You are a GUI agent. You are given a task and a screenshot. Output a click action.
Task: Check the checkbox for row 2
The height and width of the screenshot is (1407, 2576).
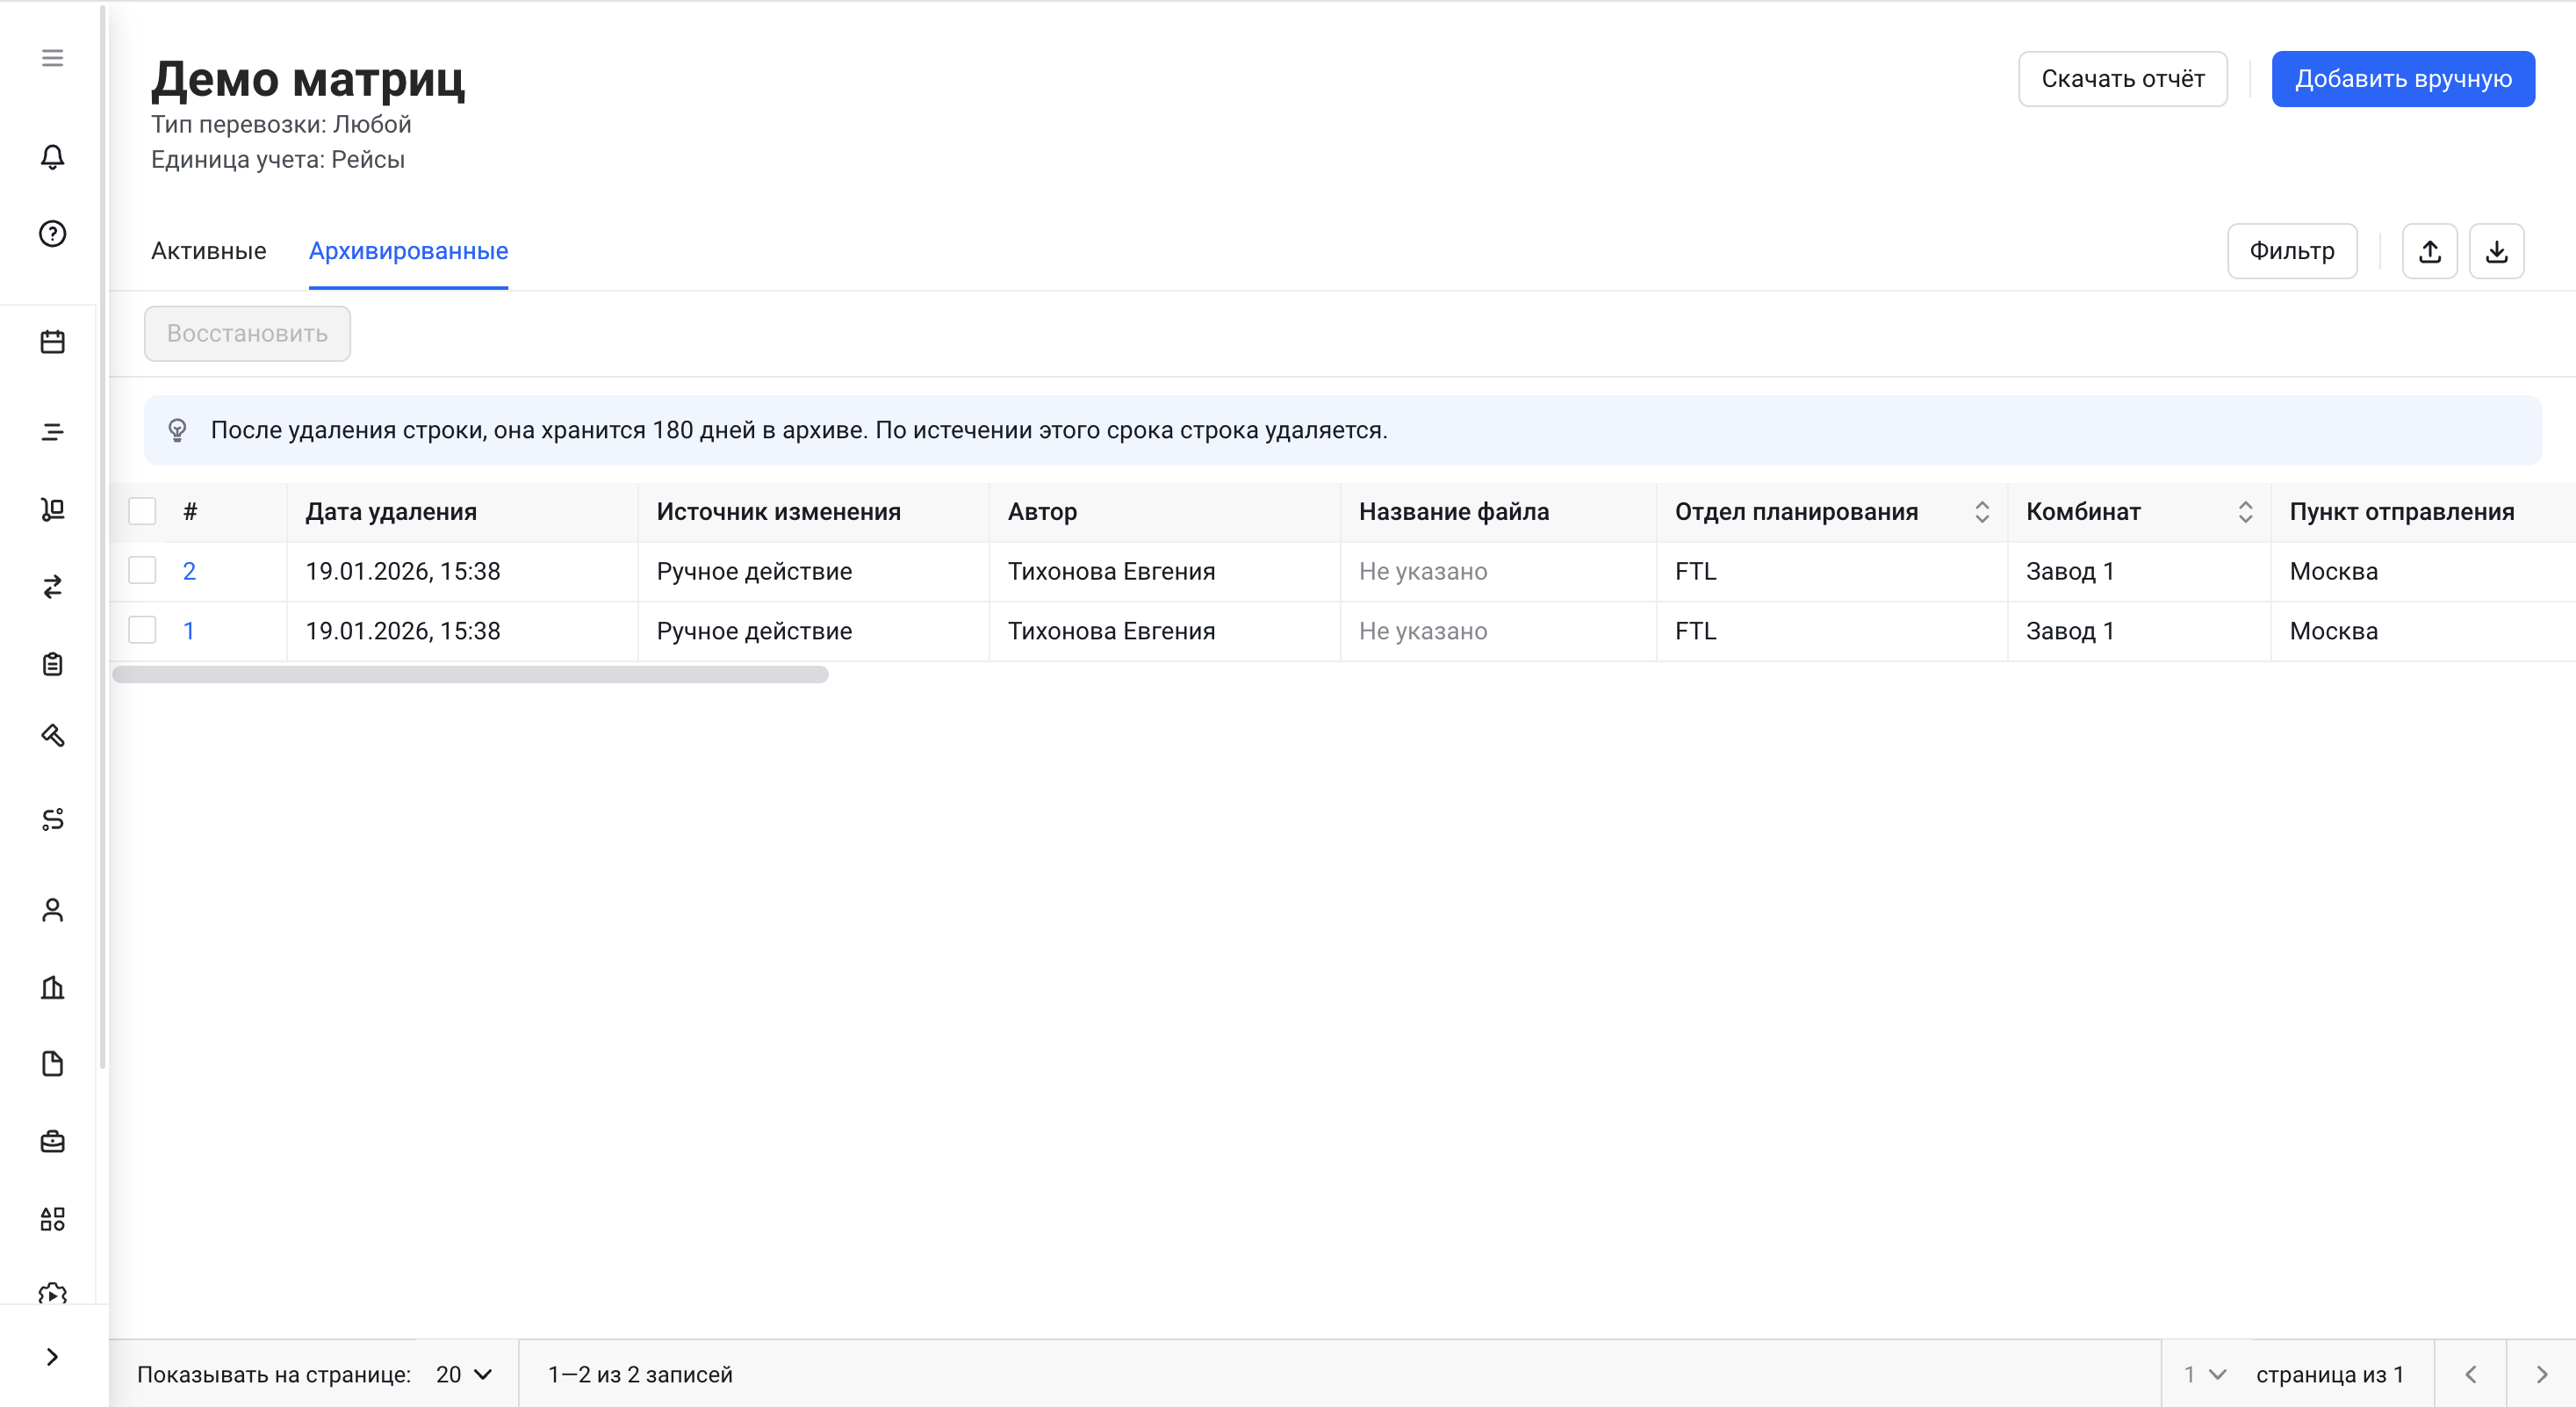coord(142,571)
